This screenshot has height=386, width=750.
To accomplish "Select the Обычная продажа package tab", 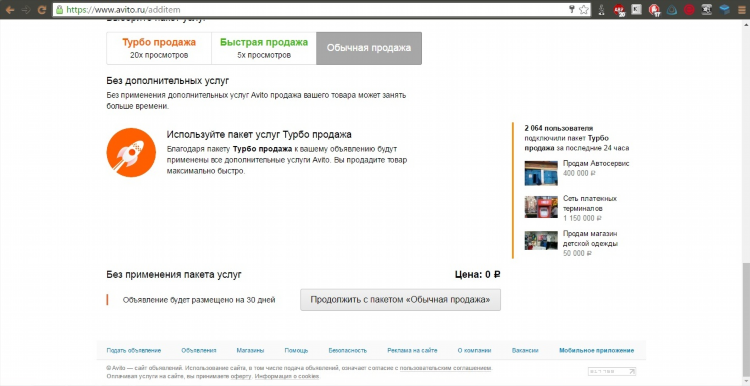I will (x=369, y=48).
